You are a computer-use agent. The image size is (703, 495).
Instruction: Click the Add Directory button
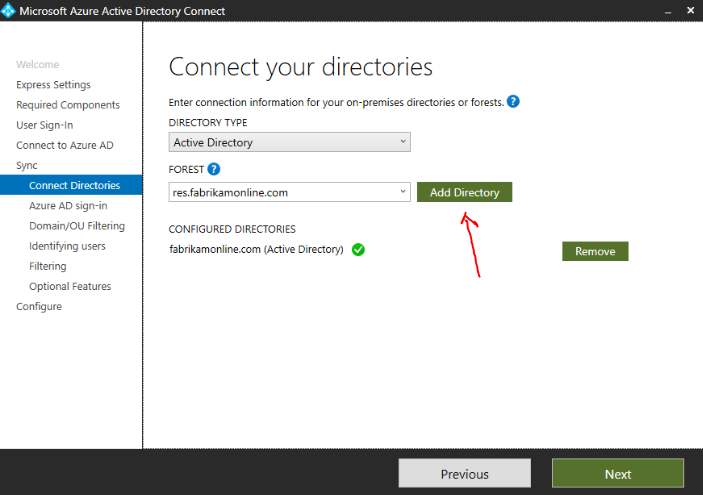coord(464,192)
